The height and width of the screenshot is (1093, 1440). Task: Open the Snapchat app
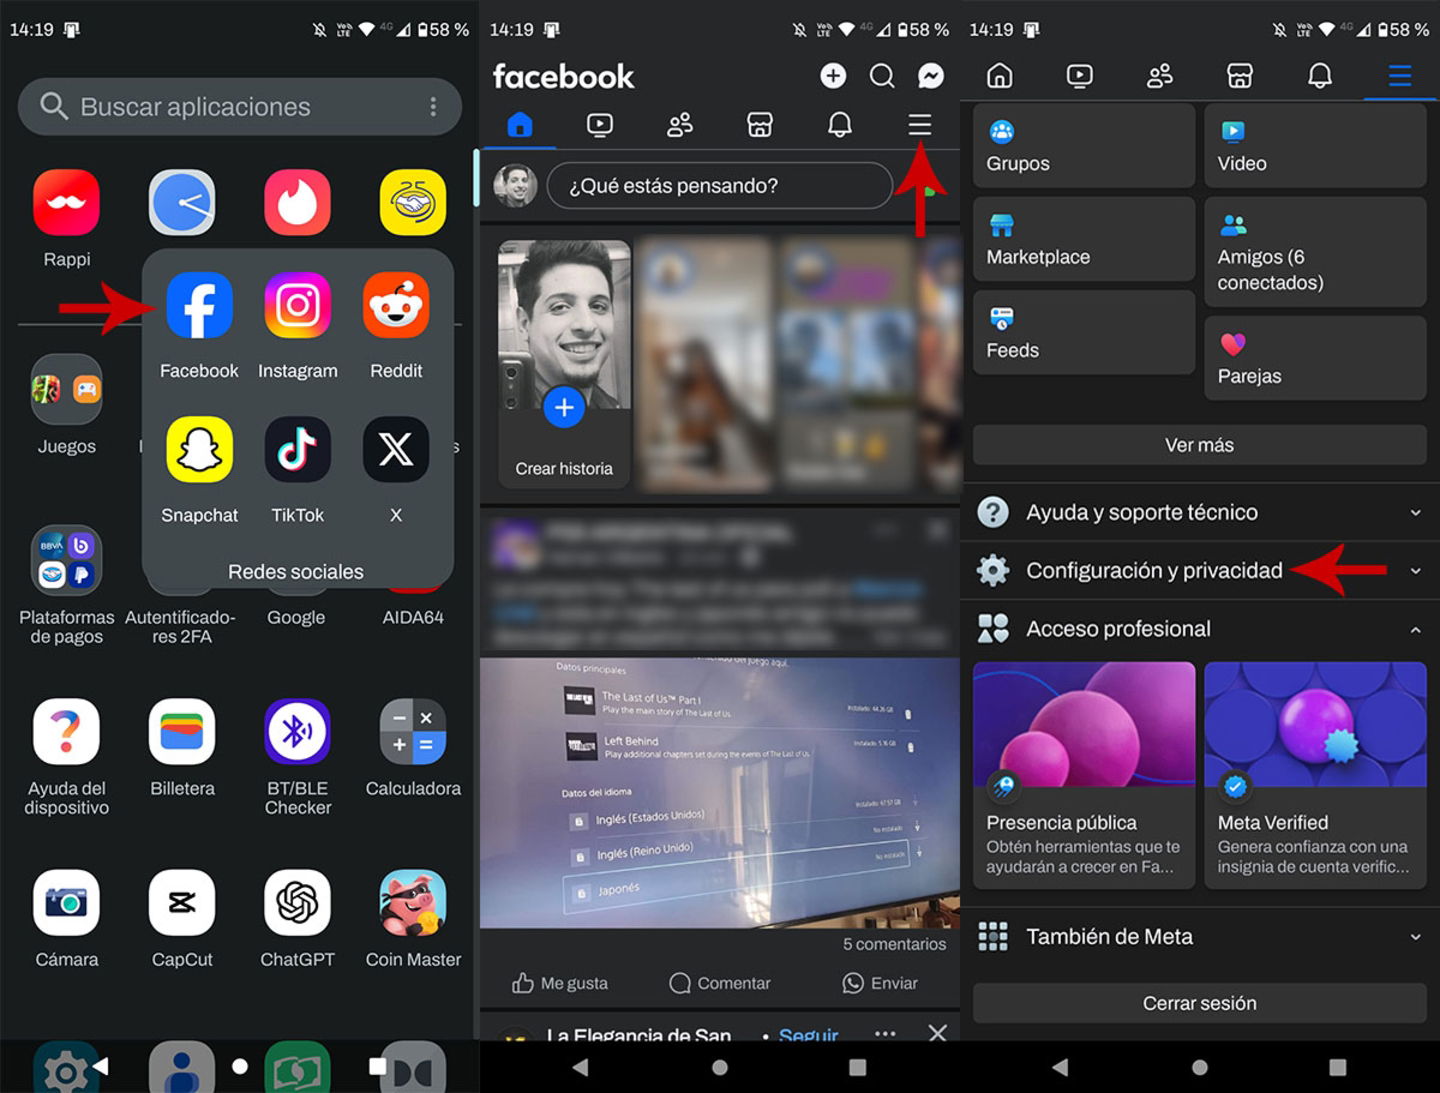(199, 450)
